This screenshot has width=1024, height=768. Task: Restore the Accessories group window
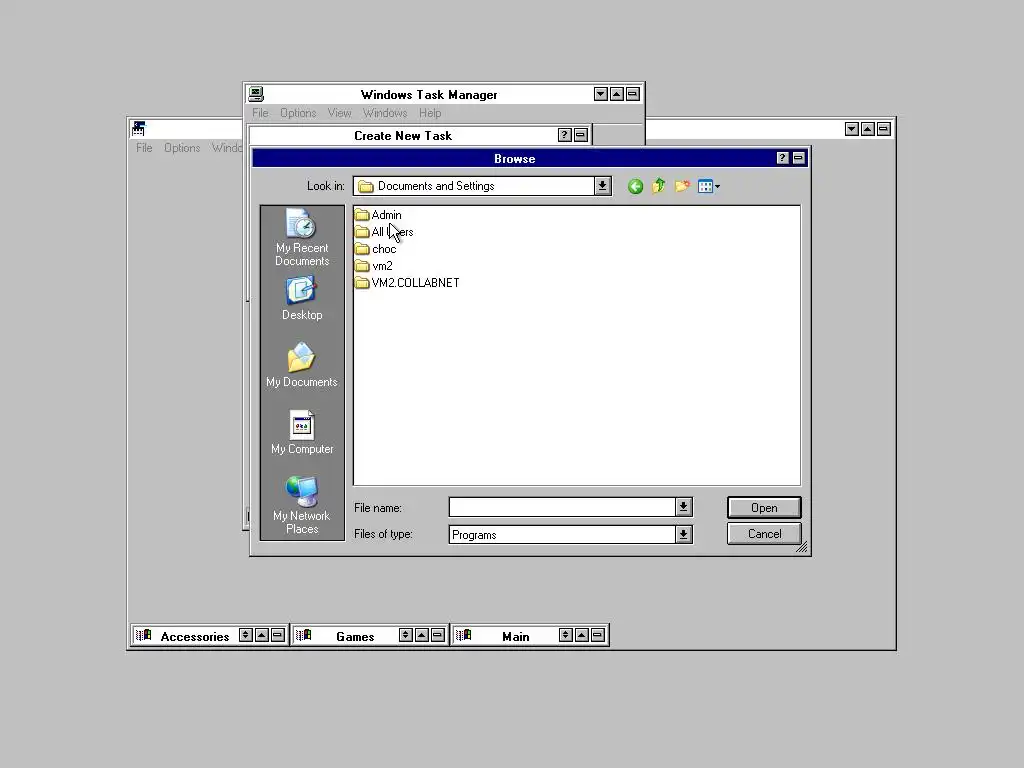246,635
